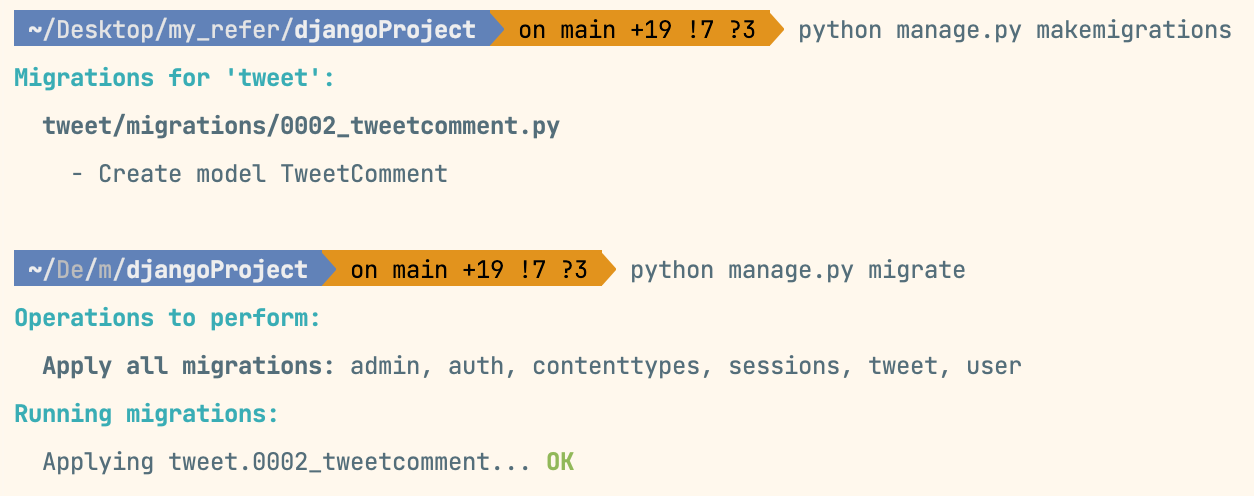Open the tweet/migrations/0002_tweetcomment.py file path
Screen dimensions: 1254x496
pyautogui.click(x=300, y=126)
